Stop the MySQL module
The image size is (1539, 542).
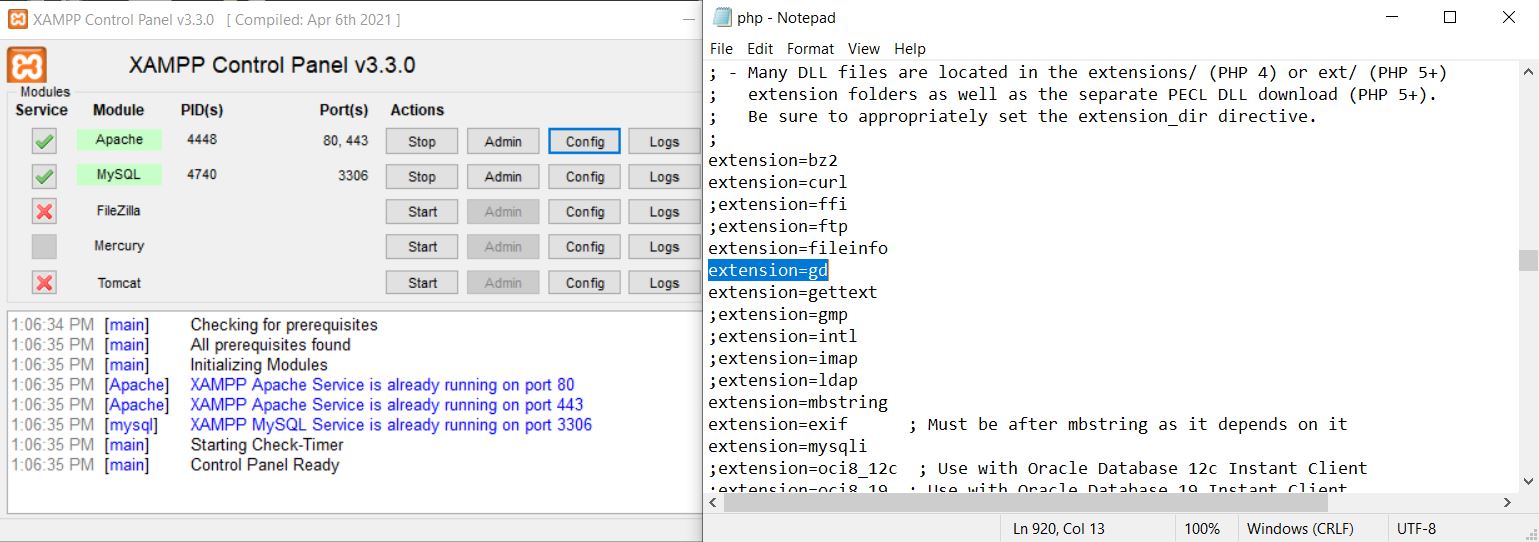422,176
